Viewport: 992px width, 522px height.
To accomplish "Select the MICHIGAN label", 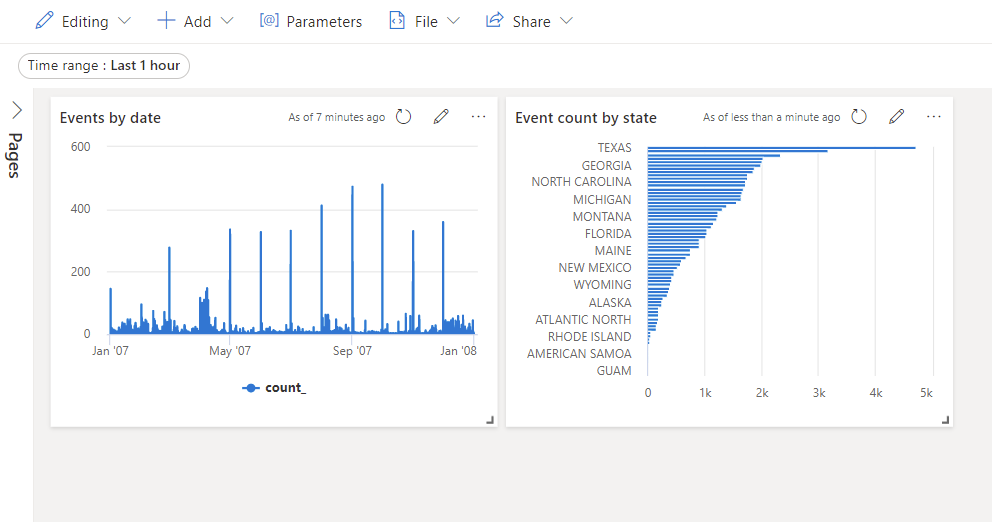I will pyautogui.click(x=602, y=199).
